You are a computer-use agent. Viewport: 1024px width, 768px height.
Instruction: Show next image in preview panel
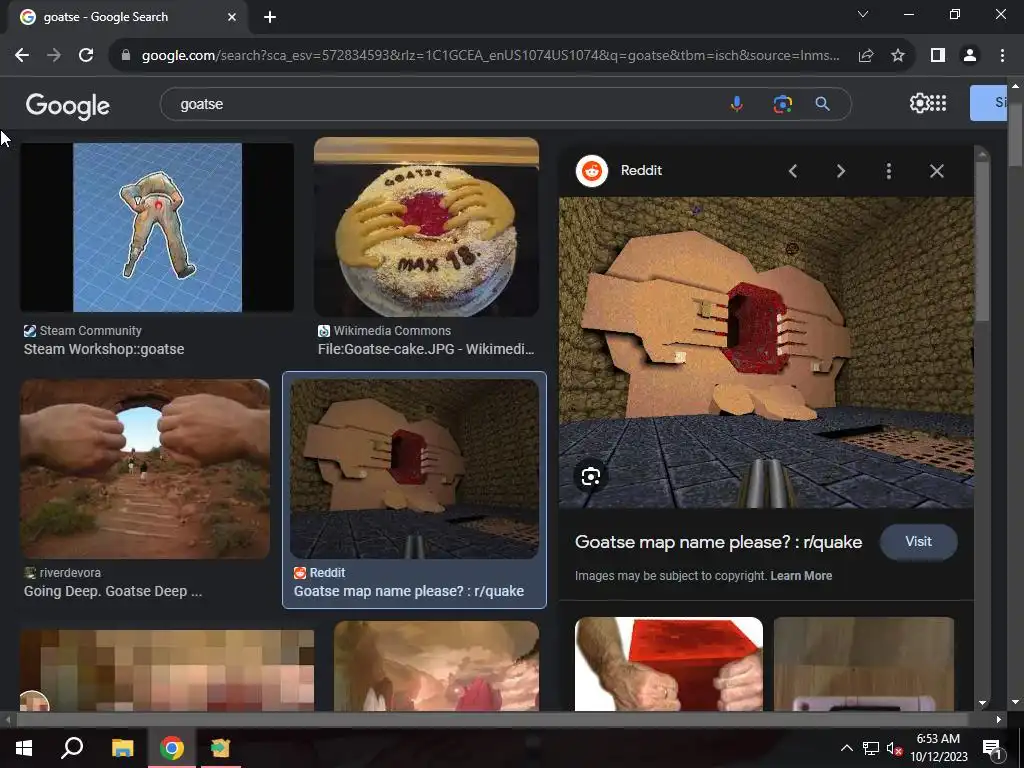click(x=841, y=171)
